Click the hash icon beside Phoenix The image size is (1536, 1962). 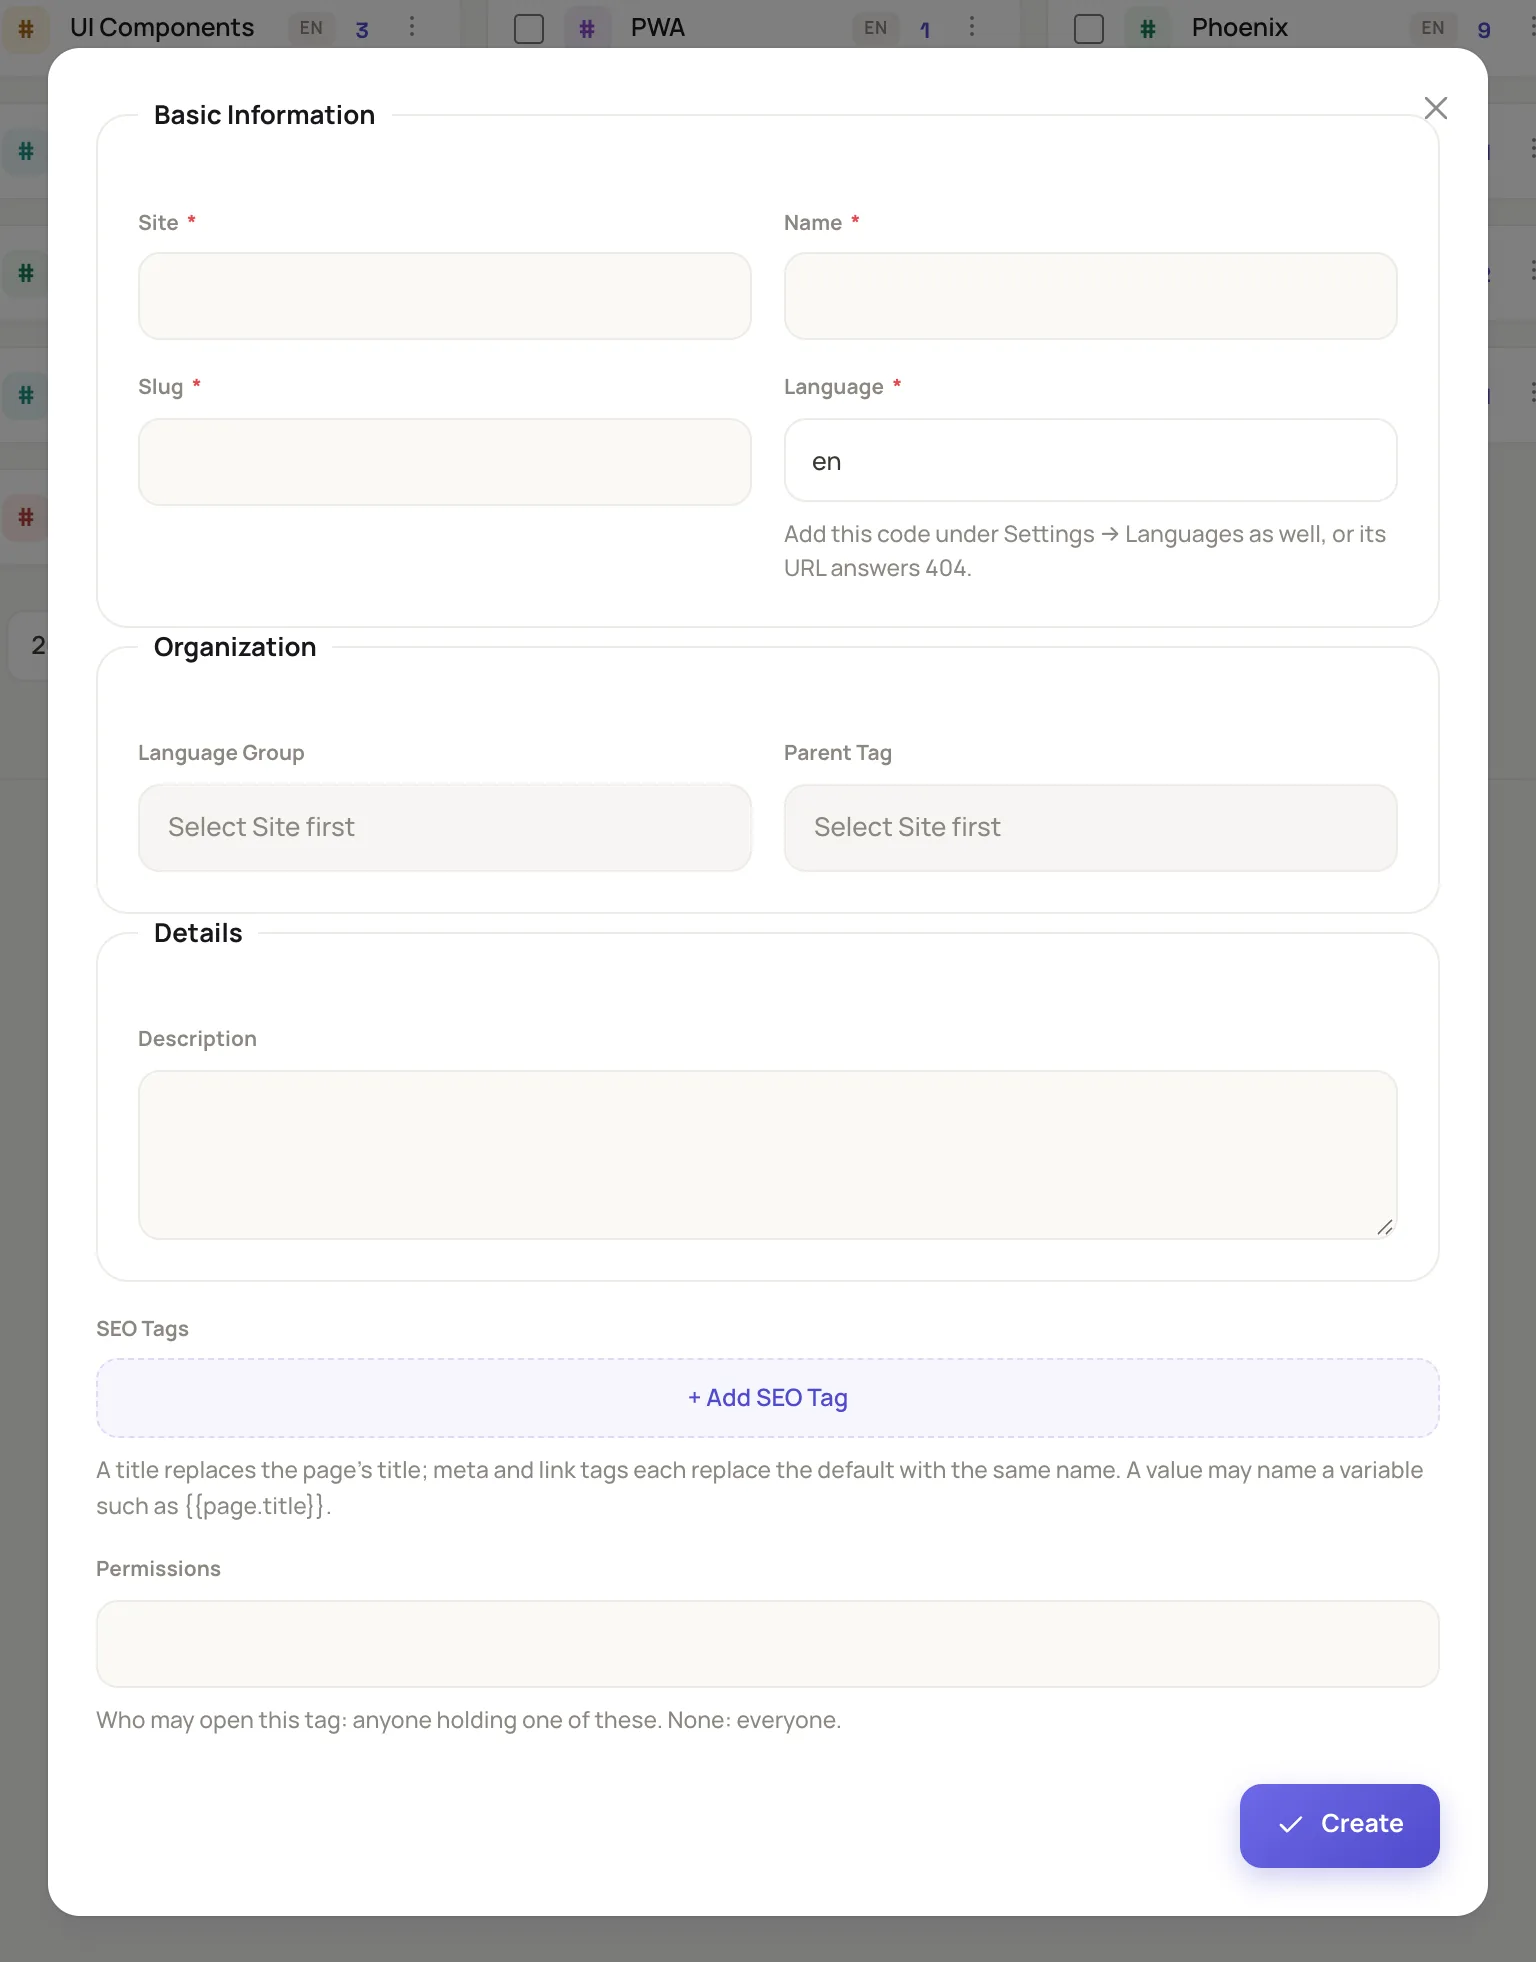1148,28
